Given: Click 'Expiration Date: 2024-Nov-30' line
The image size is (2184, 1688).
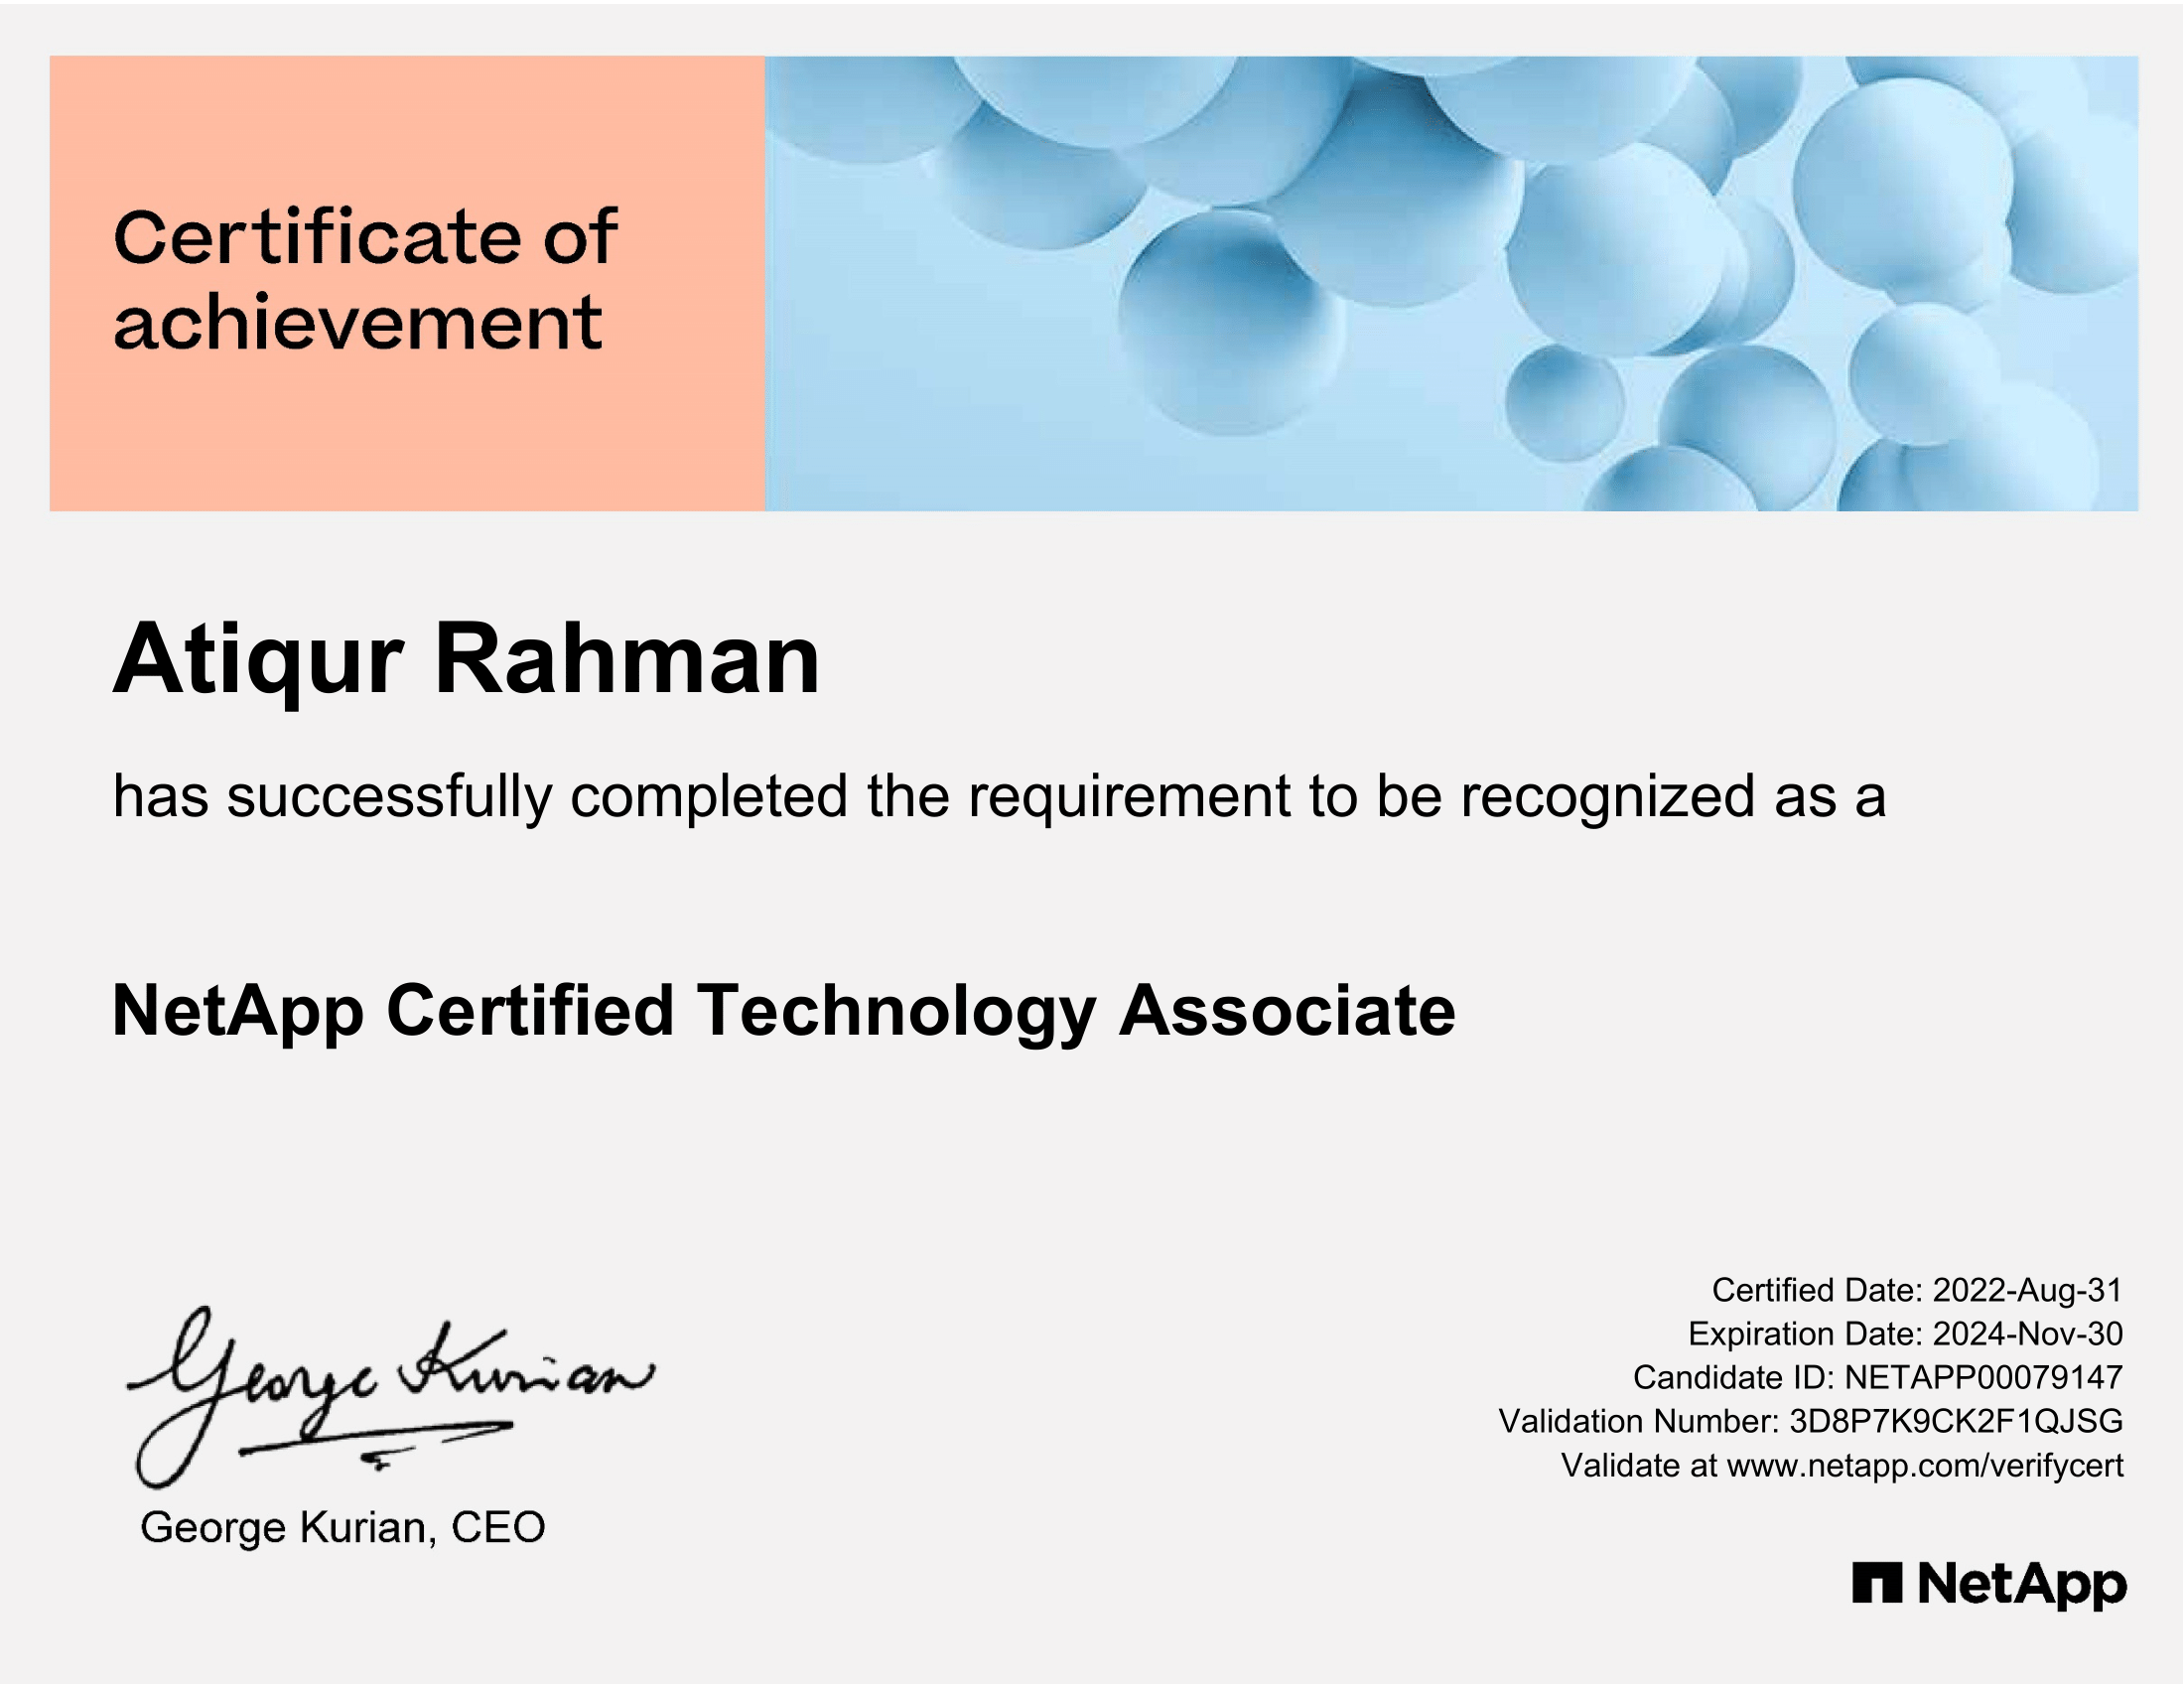Looking at the screenshot, I should point(1904,1335).
